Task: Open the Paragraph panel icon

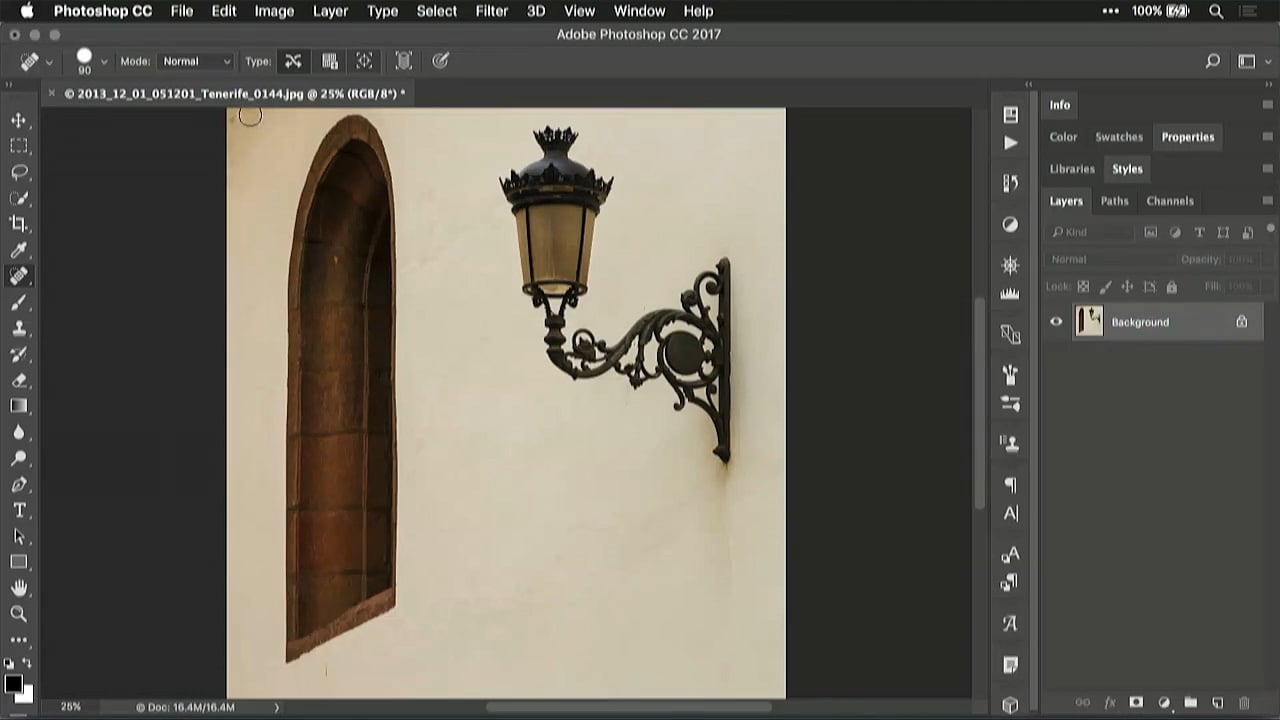Action: click(x=1010, y=485)
